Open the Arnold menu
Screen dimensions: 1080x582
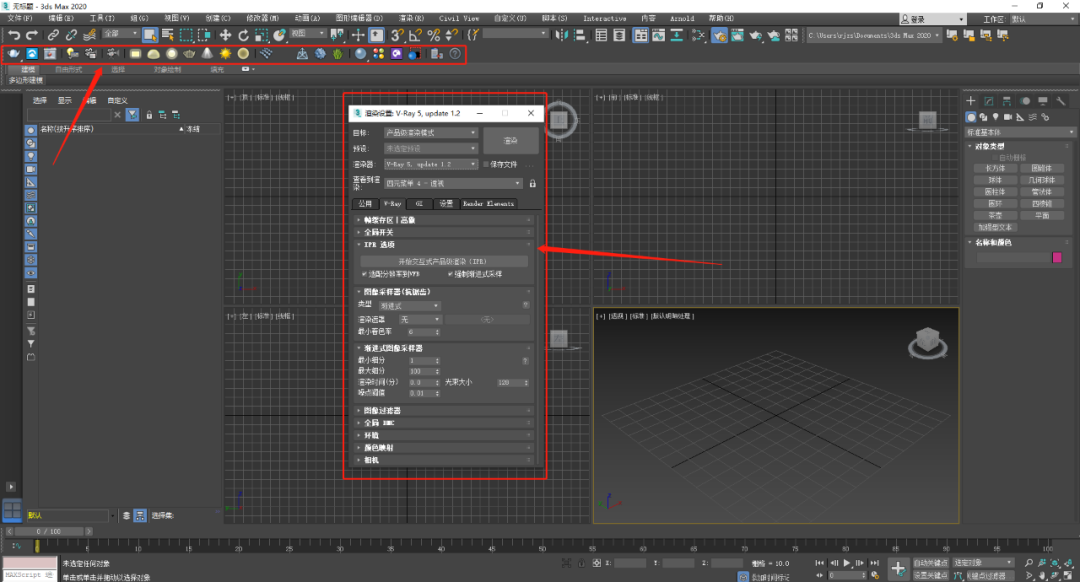(682, 19)
